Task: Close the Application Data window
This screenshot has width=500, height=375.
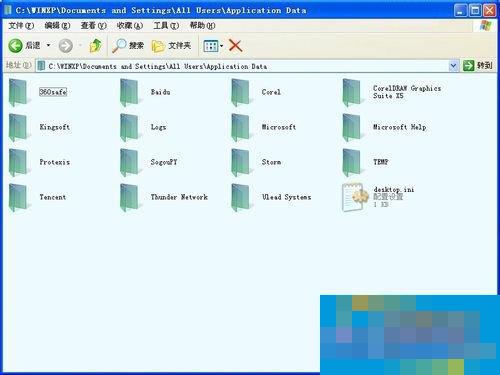Action: click(490, 10)
